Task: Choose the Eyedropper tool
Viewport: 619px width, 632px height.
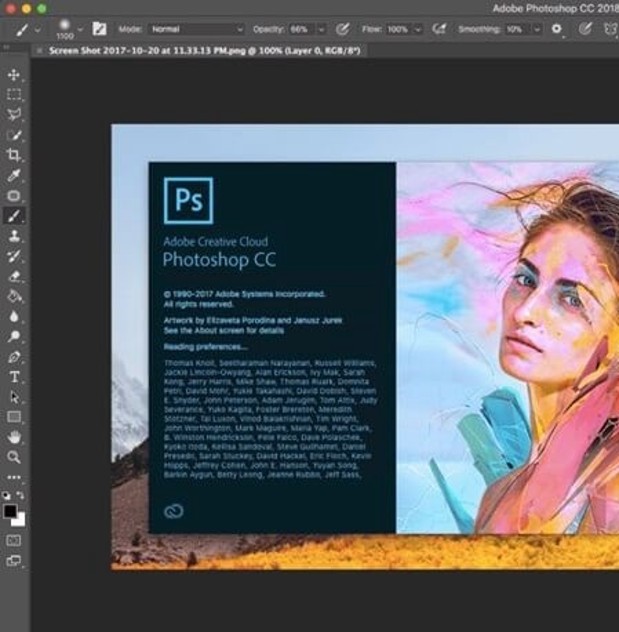Action: 14,176
